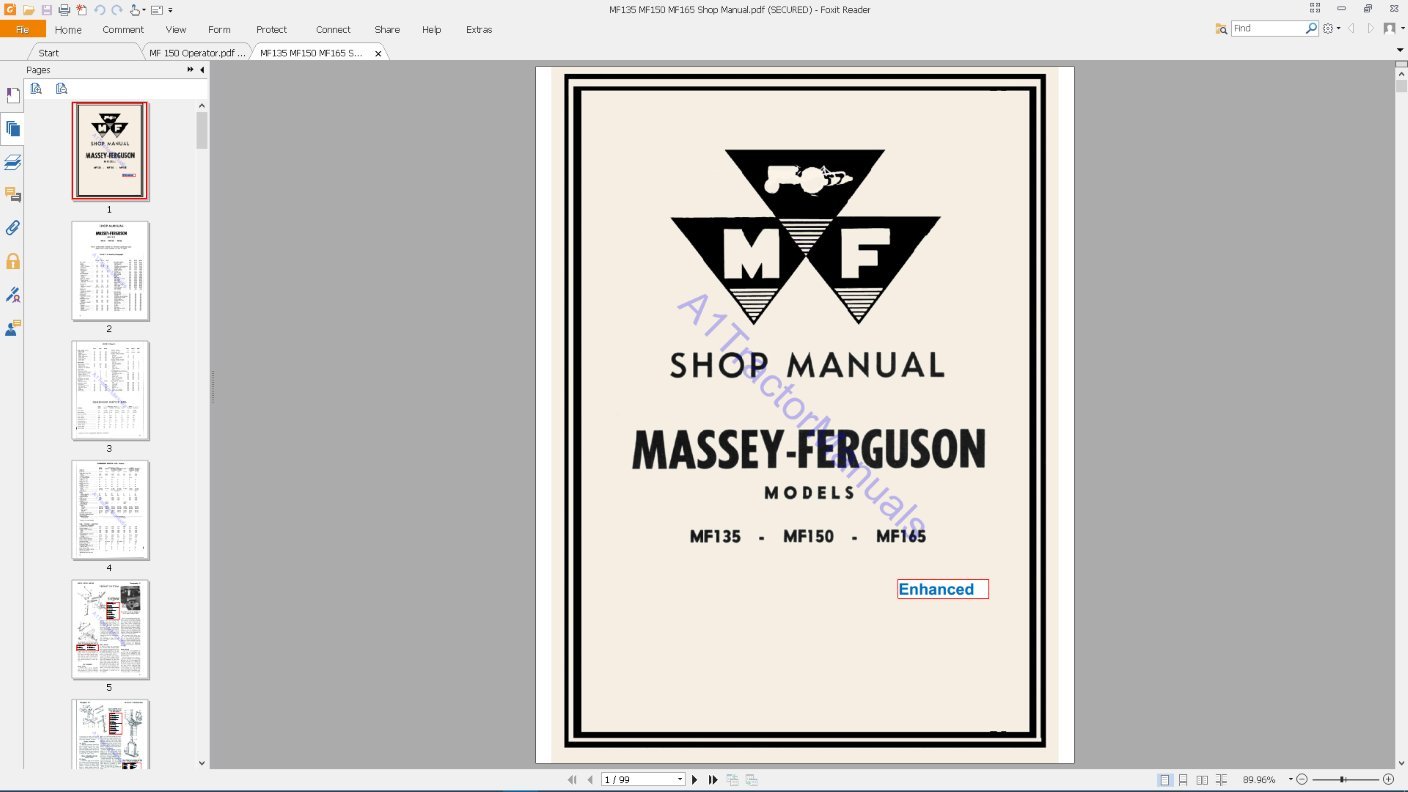This screenshot has width=1408, height=792.
Task: Click the Save icon in quick access toolbar
Action: pyautogui.click(x=47, y=9)
